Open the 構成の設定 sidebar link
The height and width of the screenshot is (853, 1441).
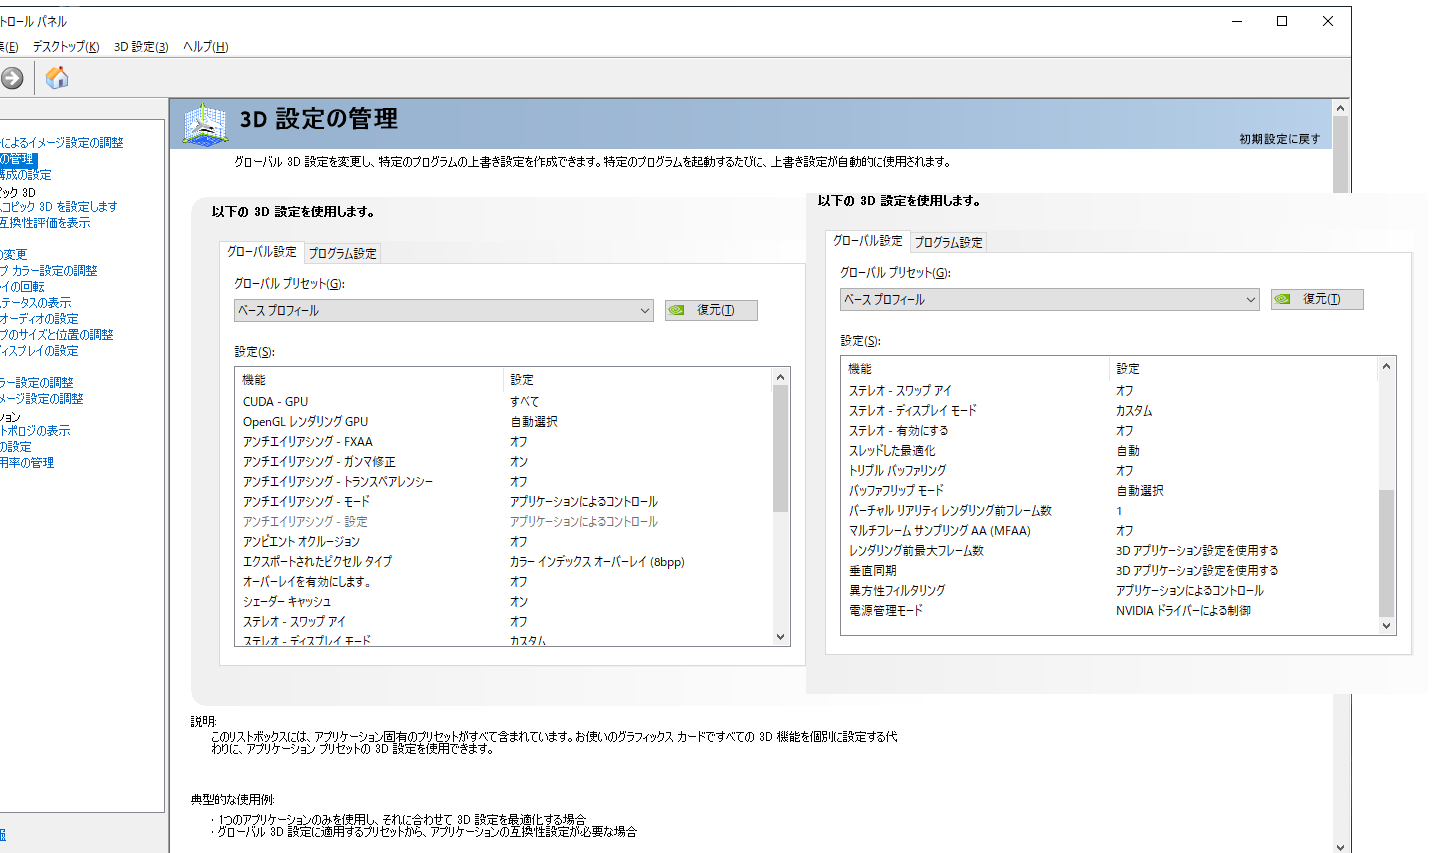point(26,175)
